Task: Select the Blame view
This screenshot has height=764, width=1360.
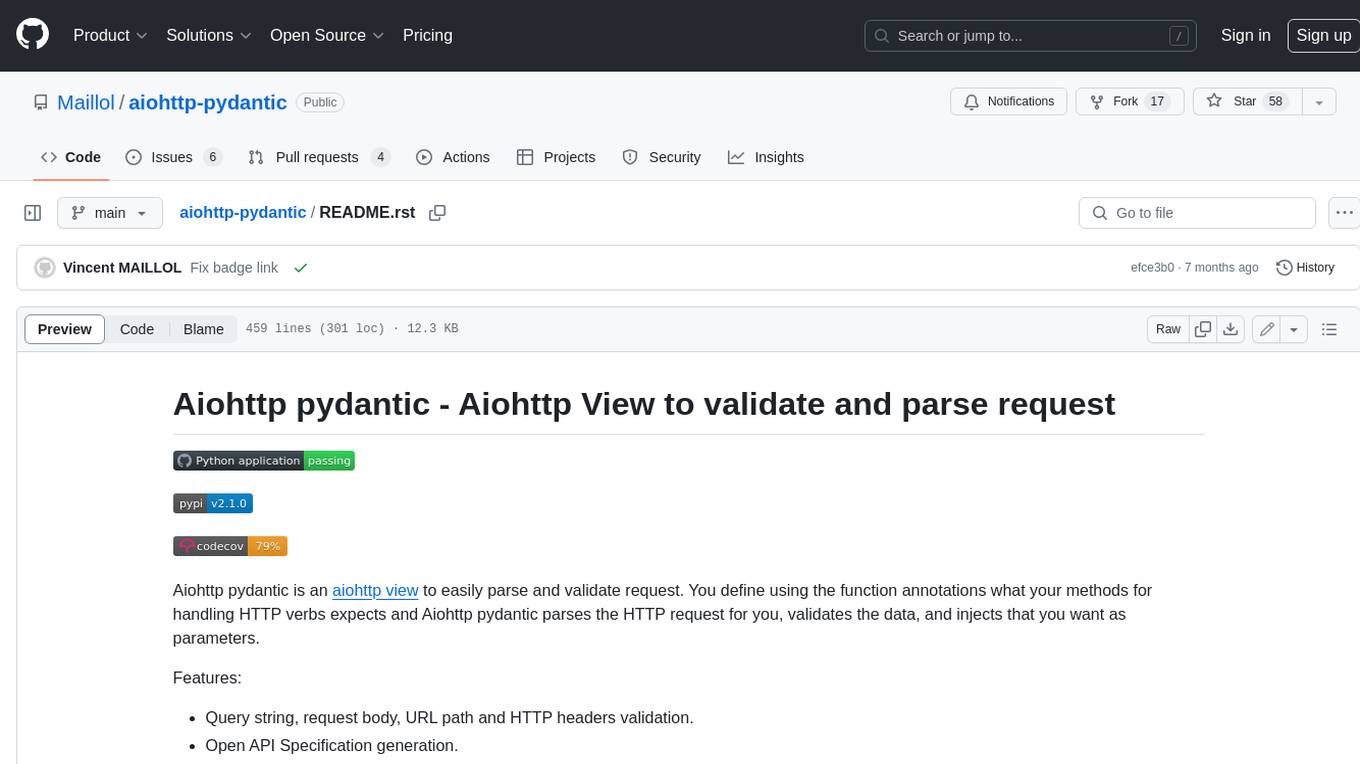Action: pos(203,329)
